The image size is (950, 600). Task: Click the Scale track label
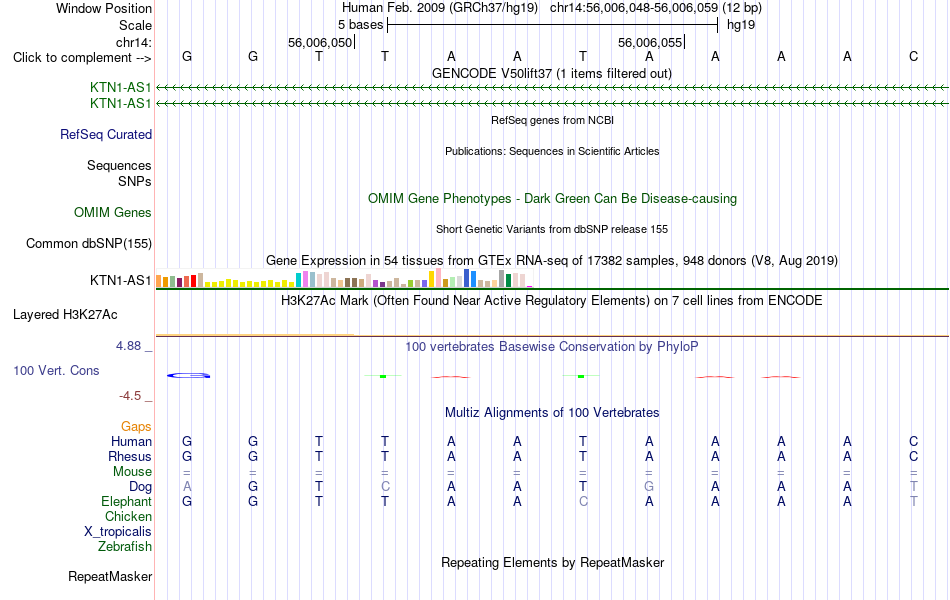click(x=135, y=25)
